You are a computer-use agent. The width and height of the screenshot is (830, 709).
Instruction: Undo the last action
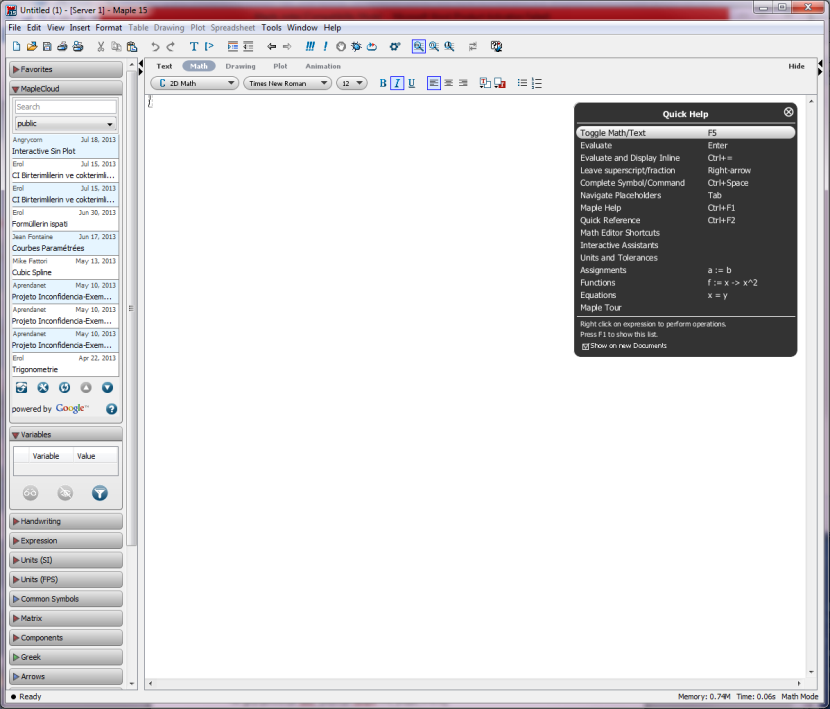[155, 47]
